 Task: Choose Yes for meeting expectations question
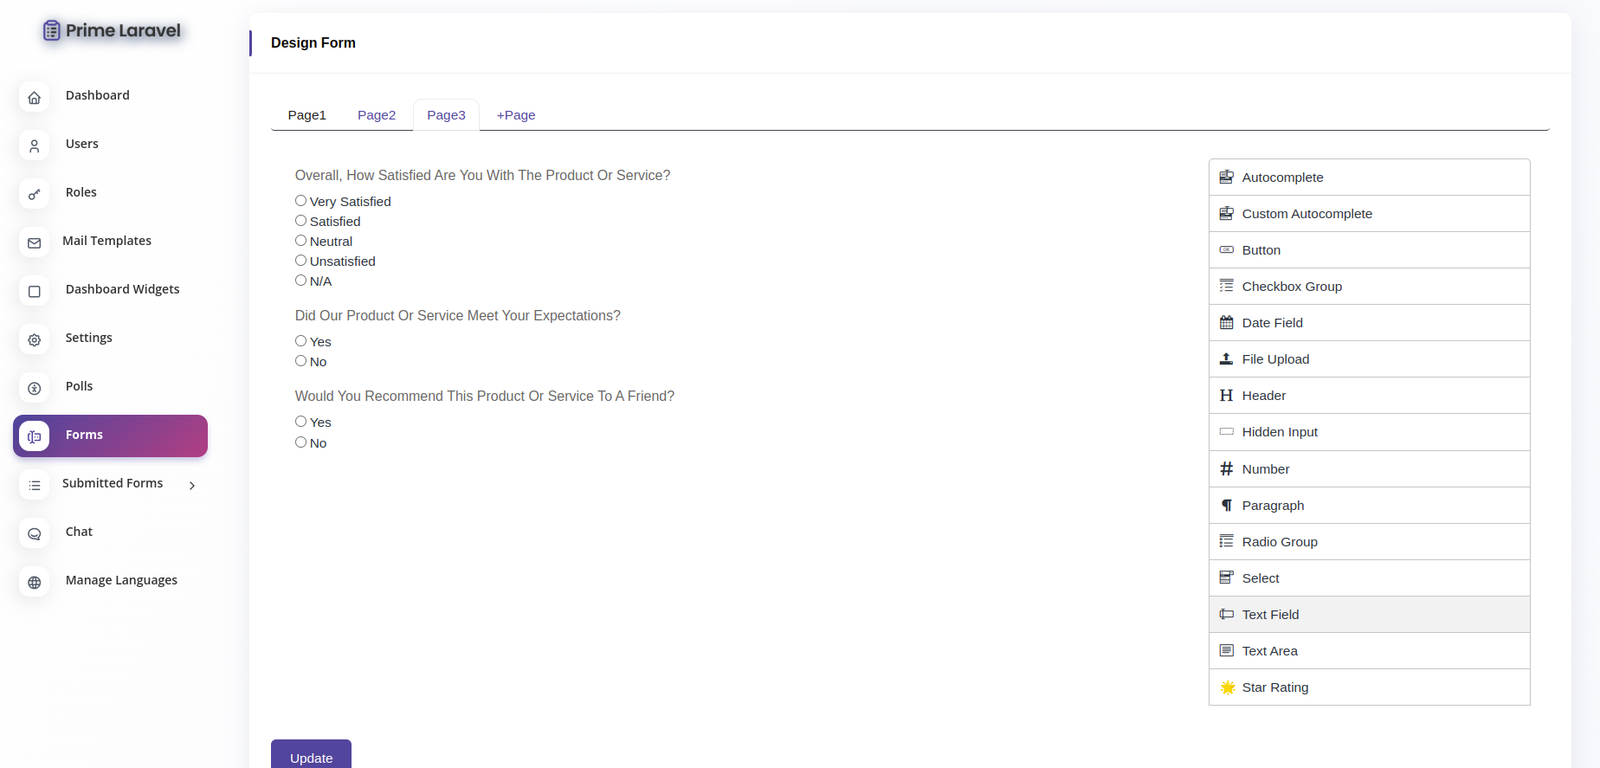click(x=301, y=341)
